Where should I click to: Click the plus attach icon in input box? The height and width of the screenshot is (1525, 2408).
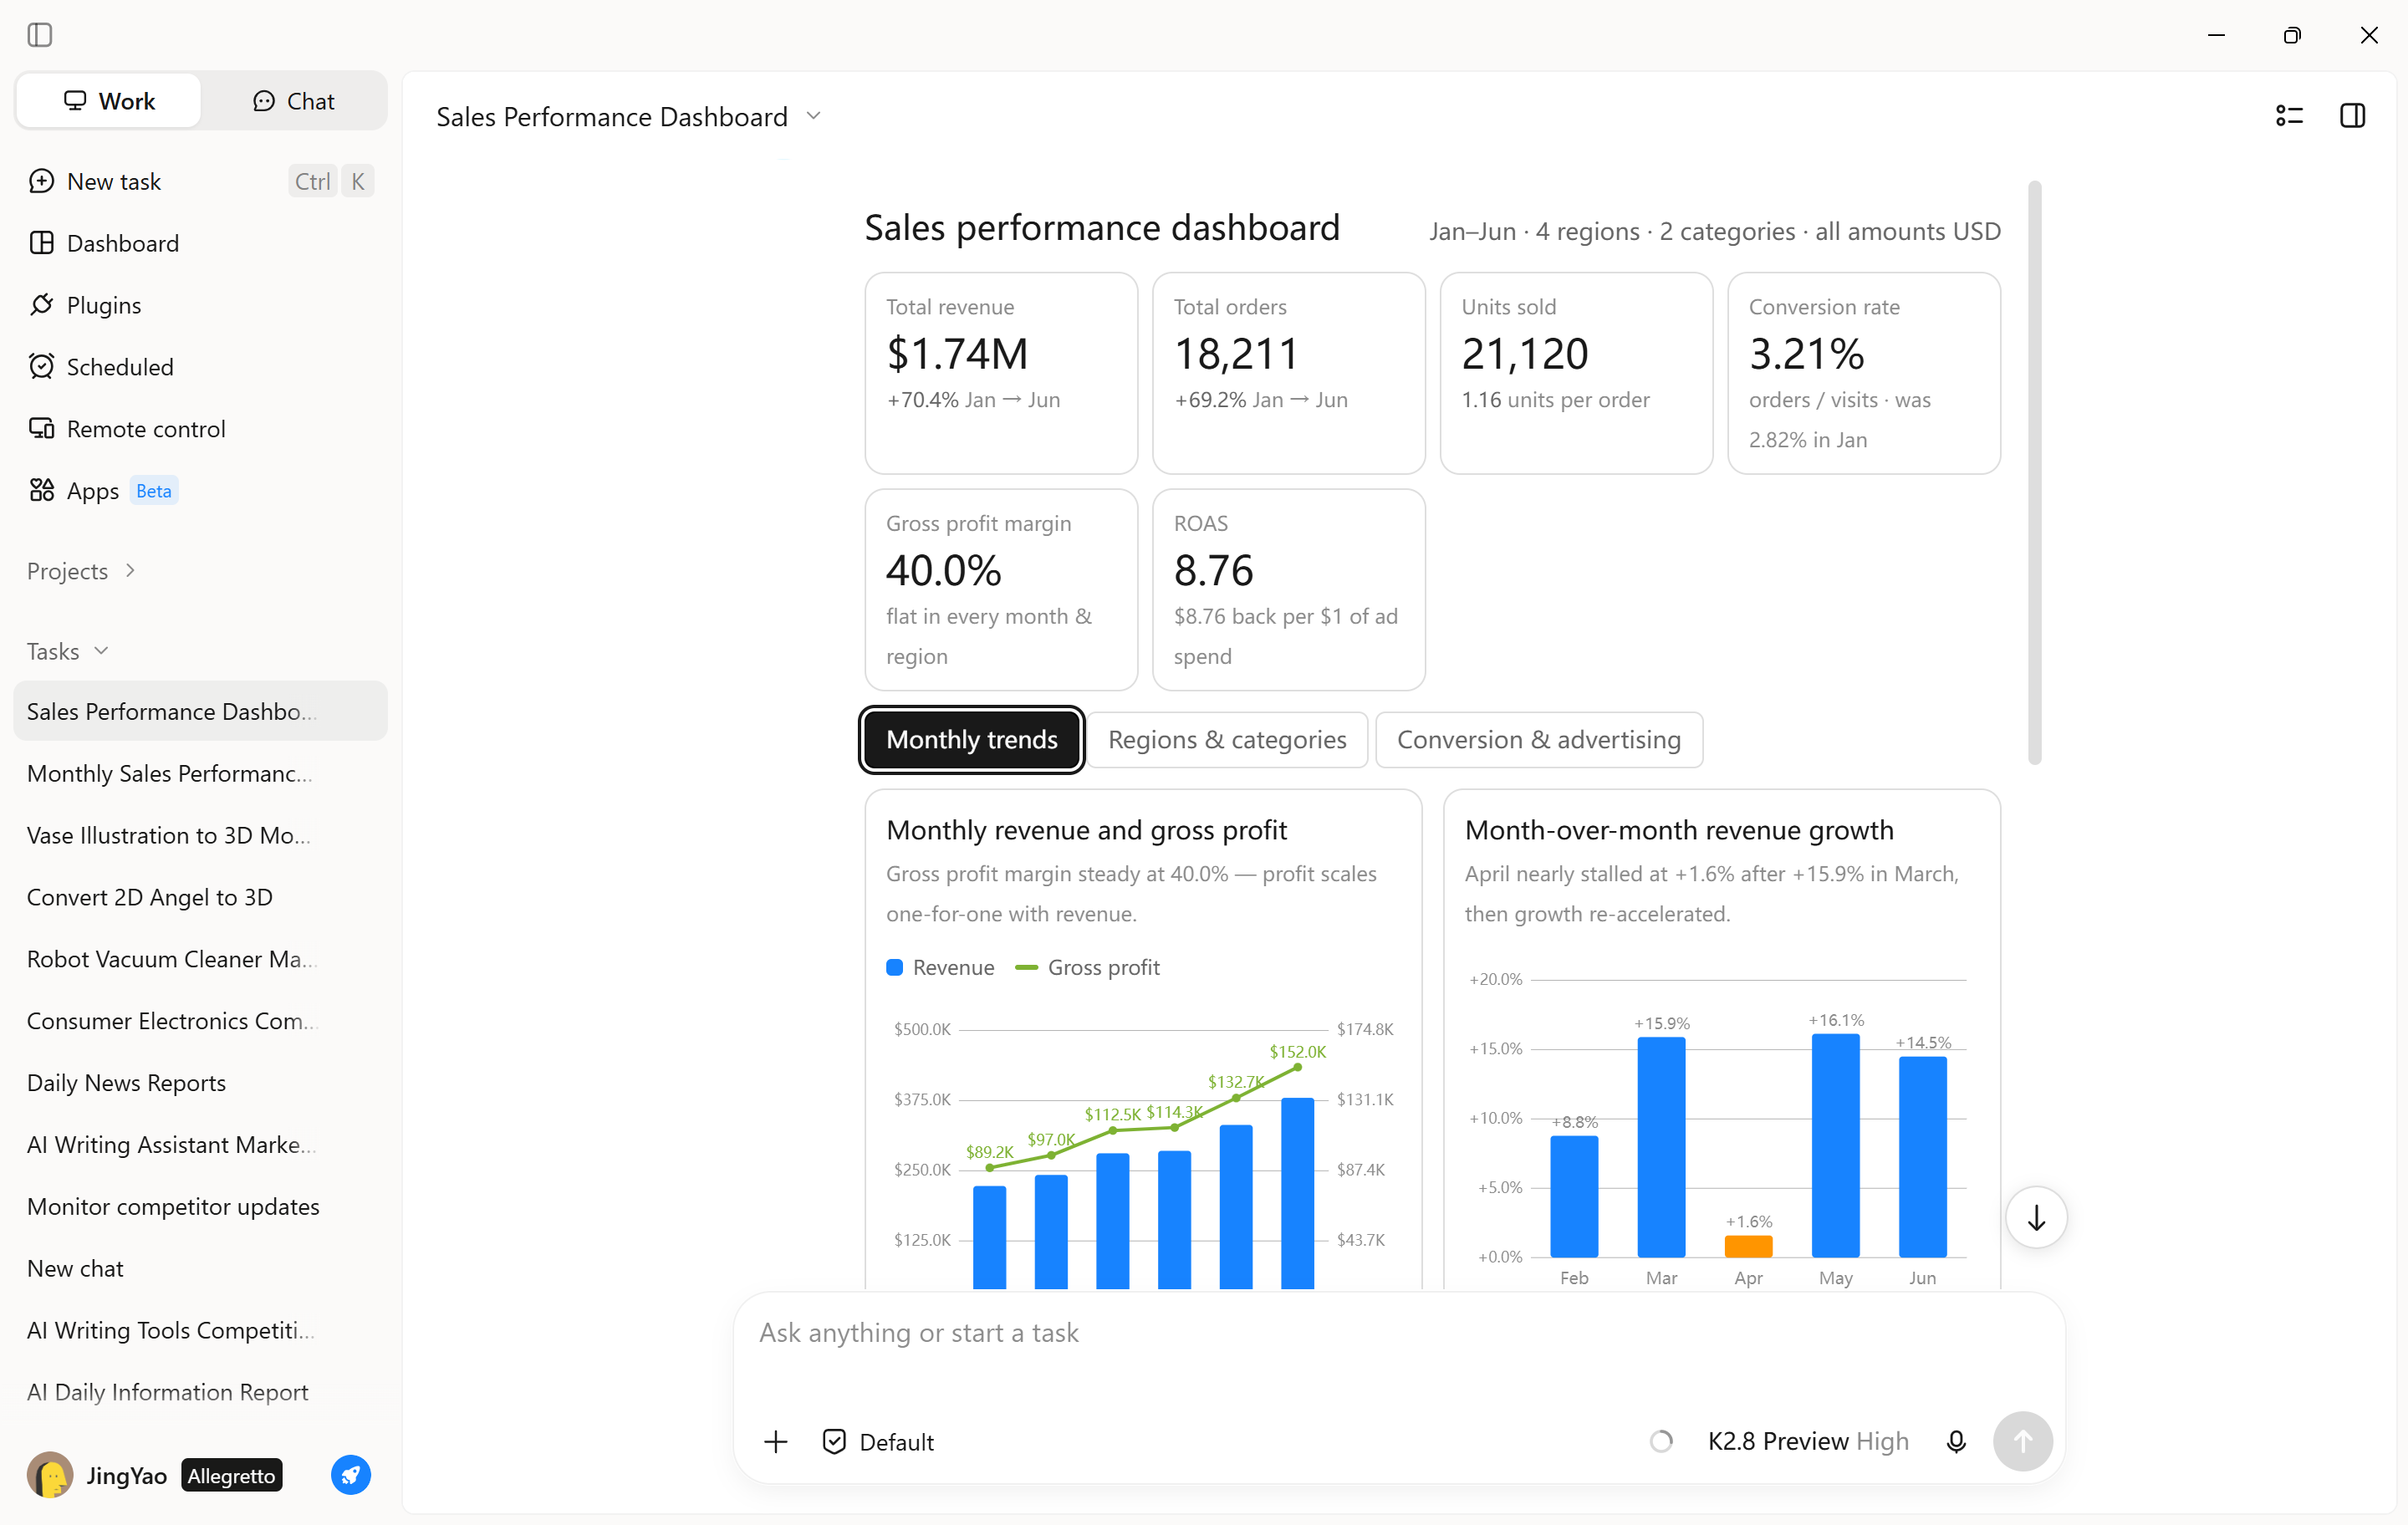click(776, 1441)
